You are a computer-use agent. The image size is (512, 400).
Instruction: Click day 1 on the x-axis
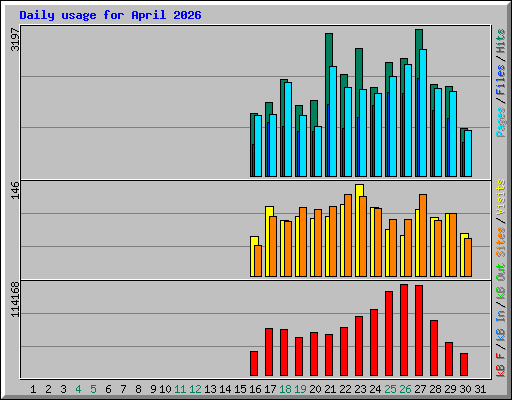(33, 389)
